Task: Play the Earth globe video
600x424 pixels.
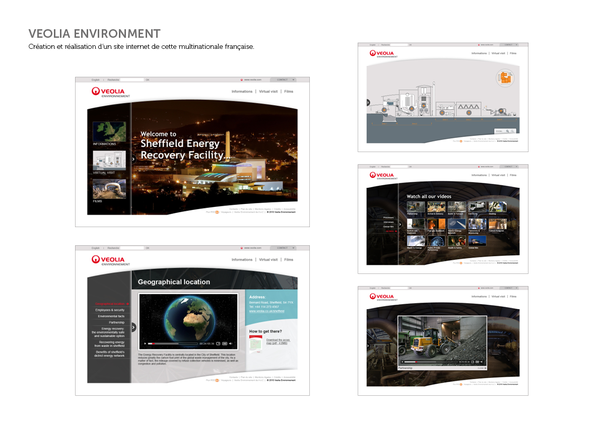Action: [x=145, y=344]
